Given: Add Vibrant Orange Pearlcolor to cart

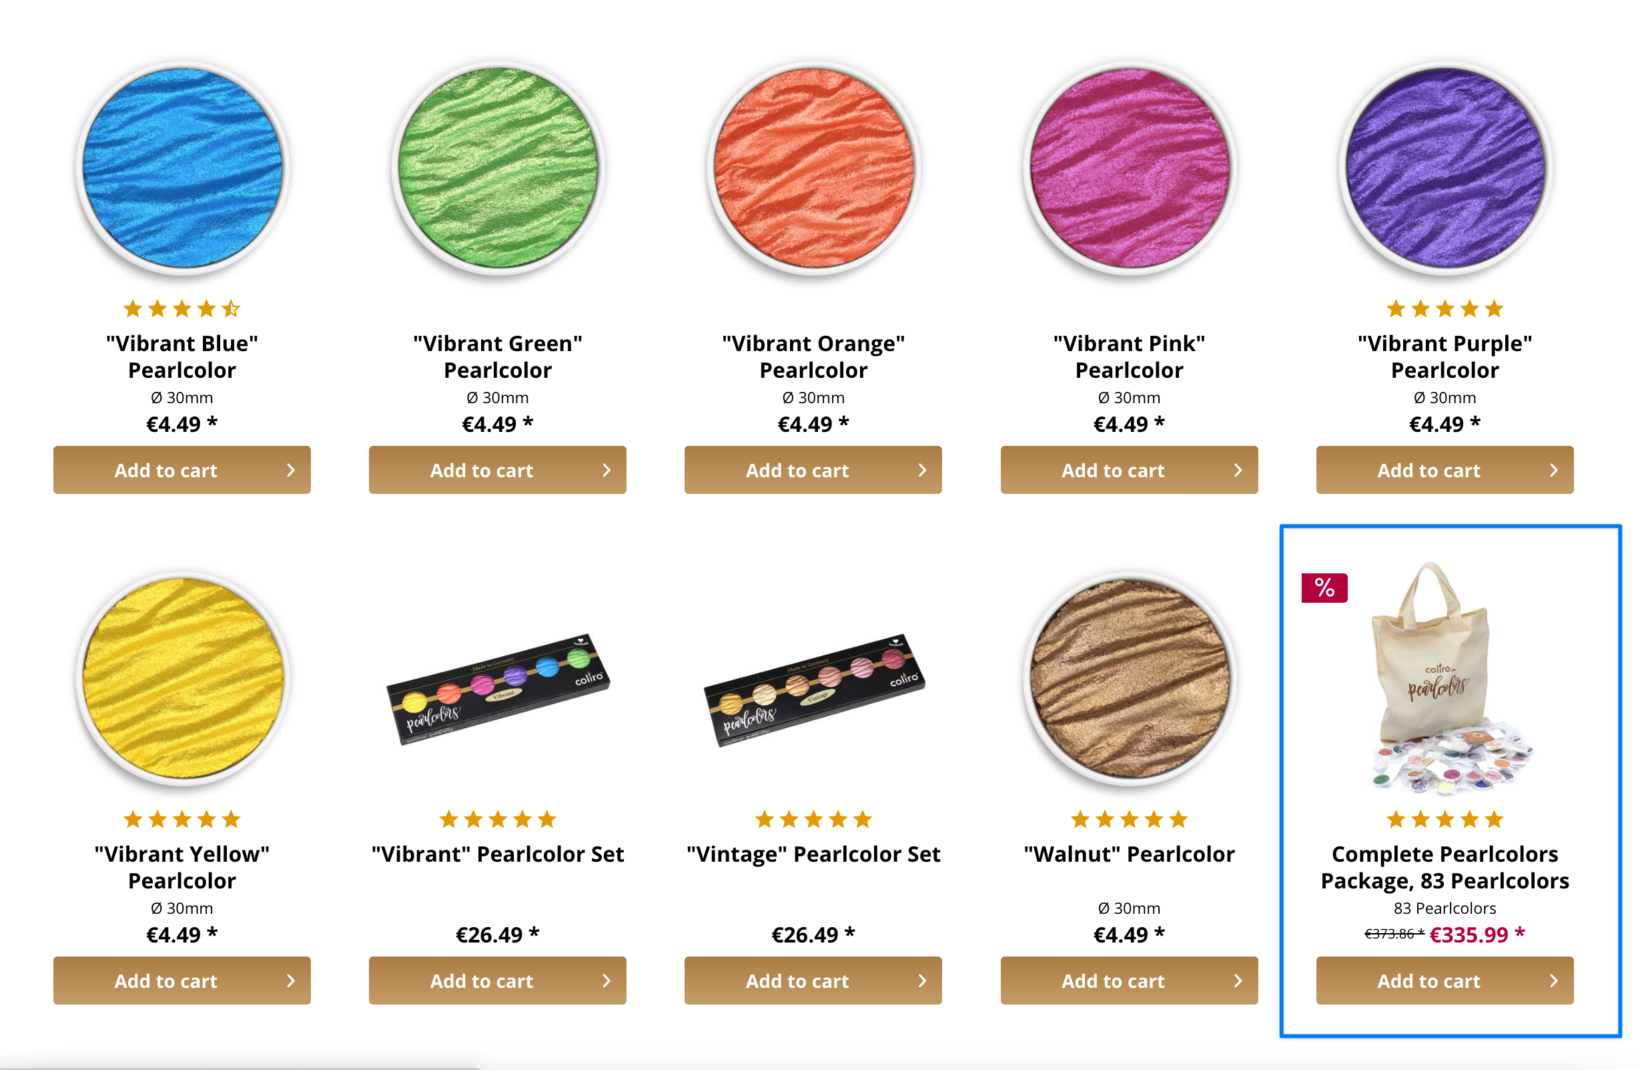Looking at the screenshot, I should click(x=812, y=469).
